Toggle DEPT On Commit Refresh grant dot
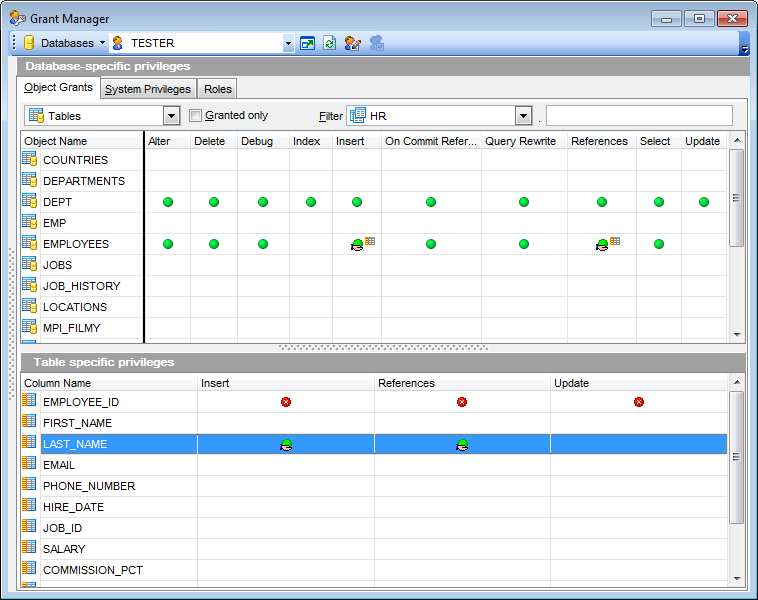This screenshot has width=758, height=600. tap(431, 202)
